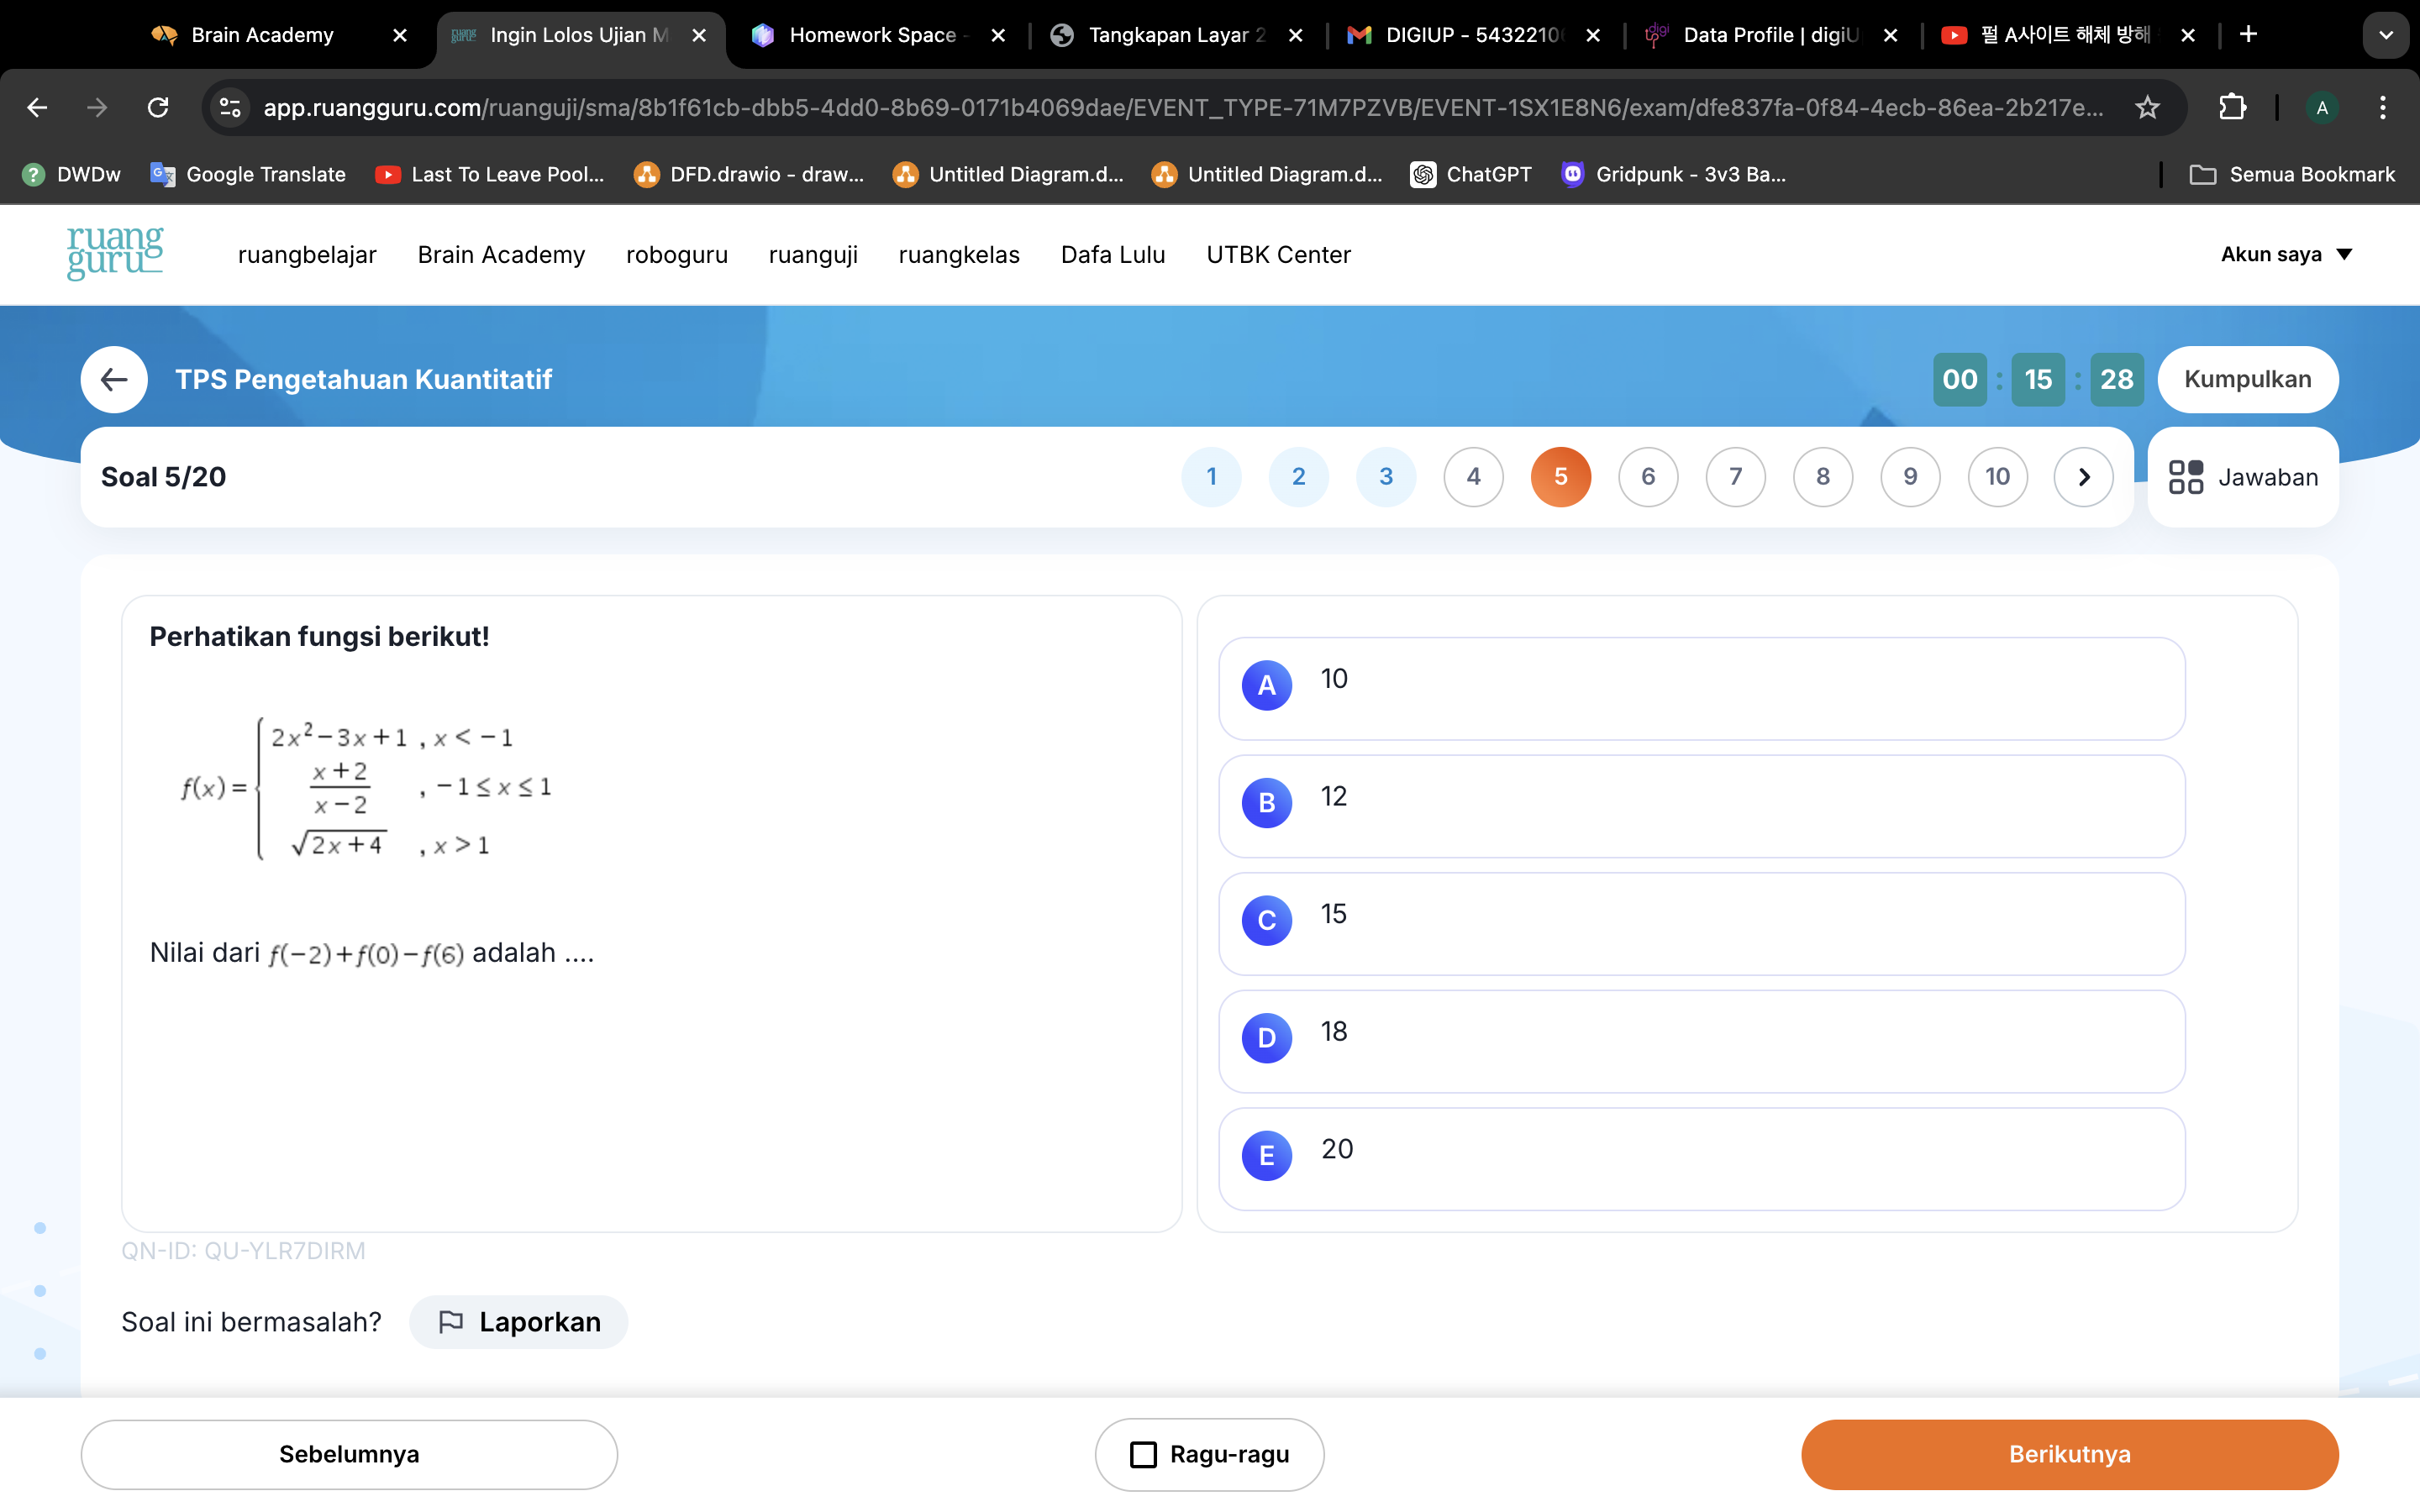Viewport: 2420px width, 1512px height.
Task: Click the Jawaban panel icon
Action: [x=2186, y=475]
